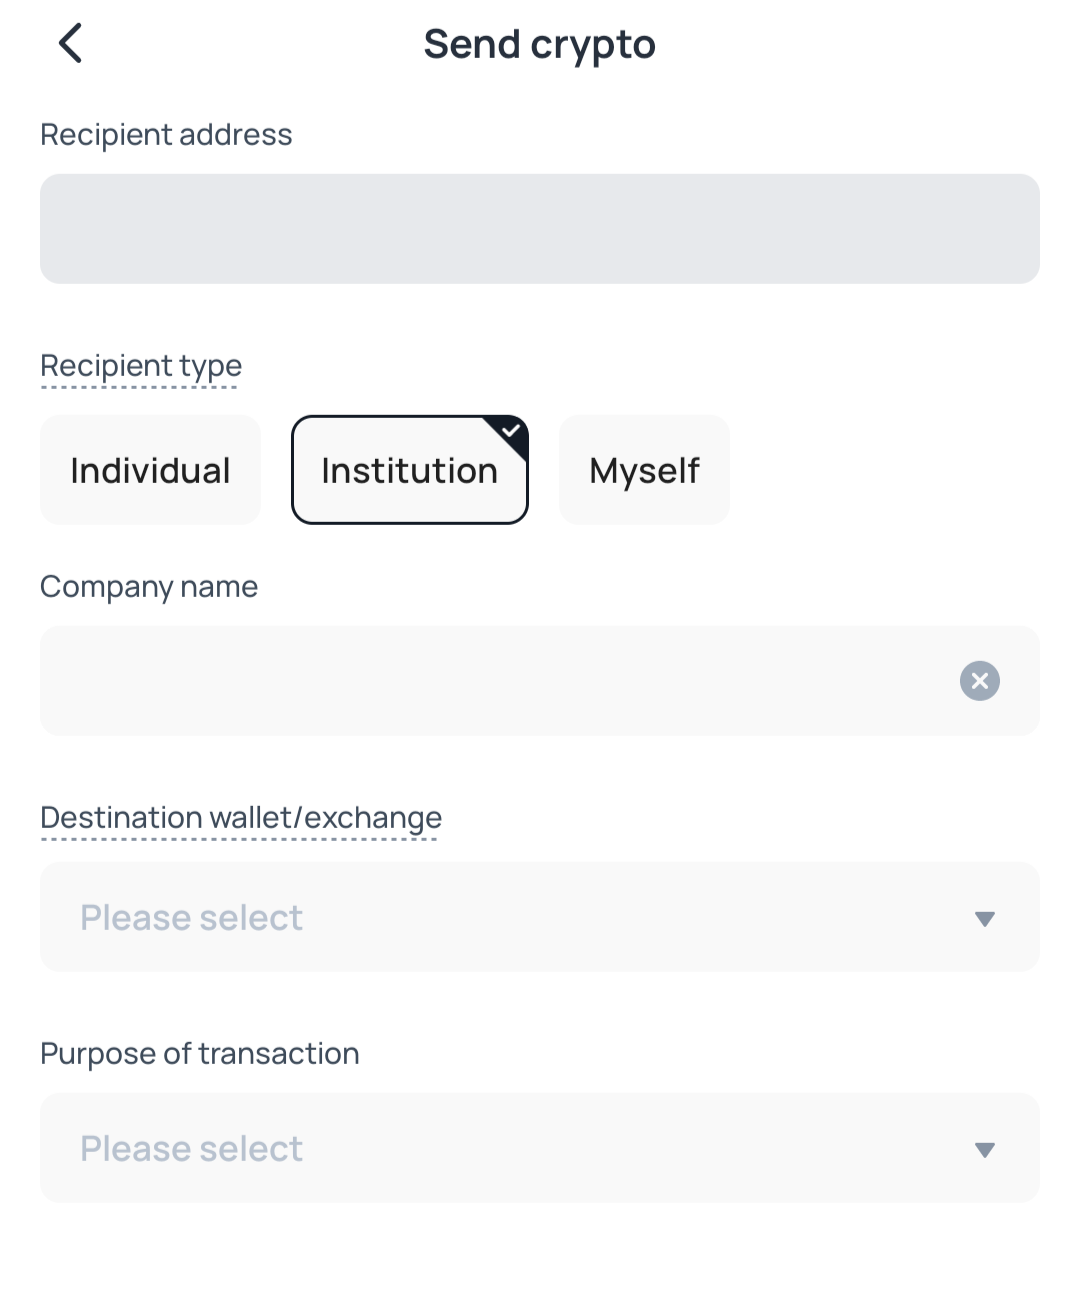Tap Please select under Destination wallet/exchange

(191, 917)
